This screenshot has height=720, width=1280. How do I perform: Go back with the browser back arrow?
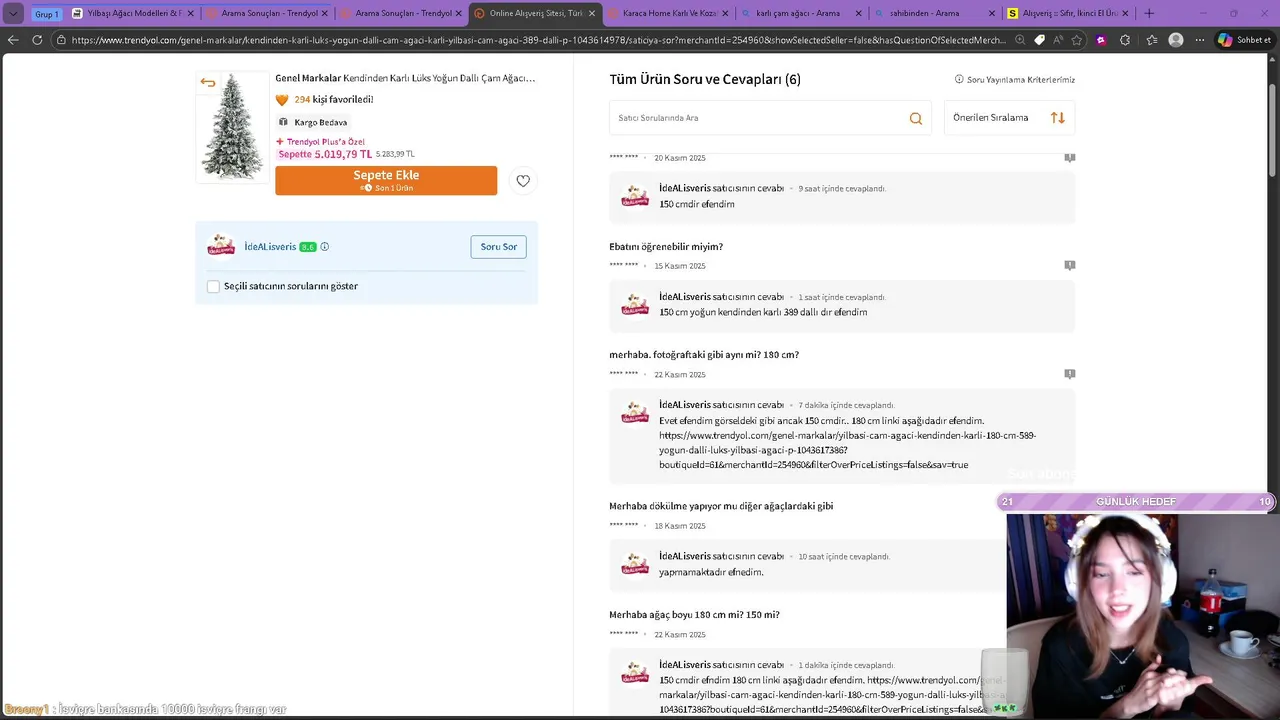pyautogui.click(x=13, y=40)
